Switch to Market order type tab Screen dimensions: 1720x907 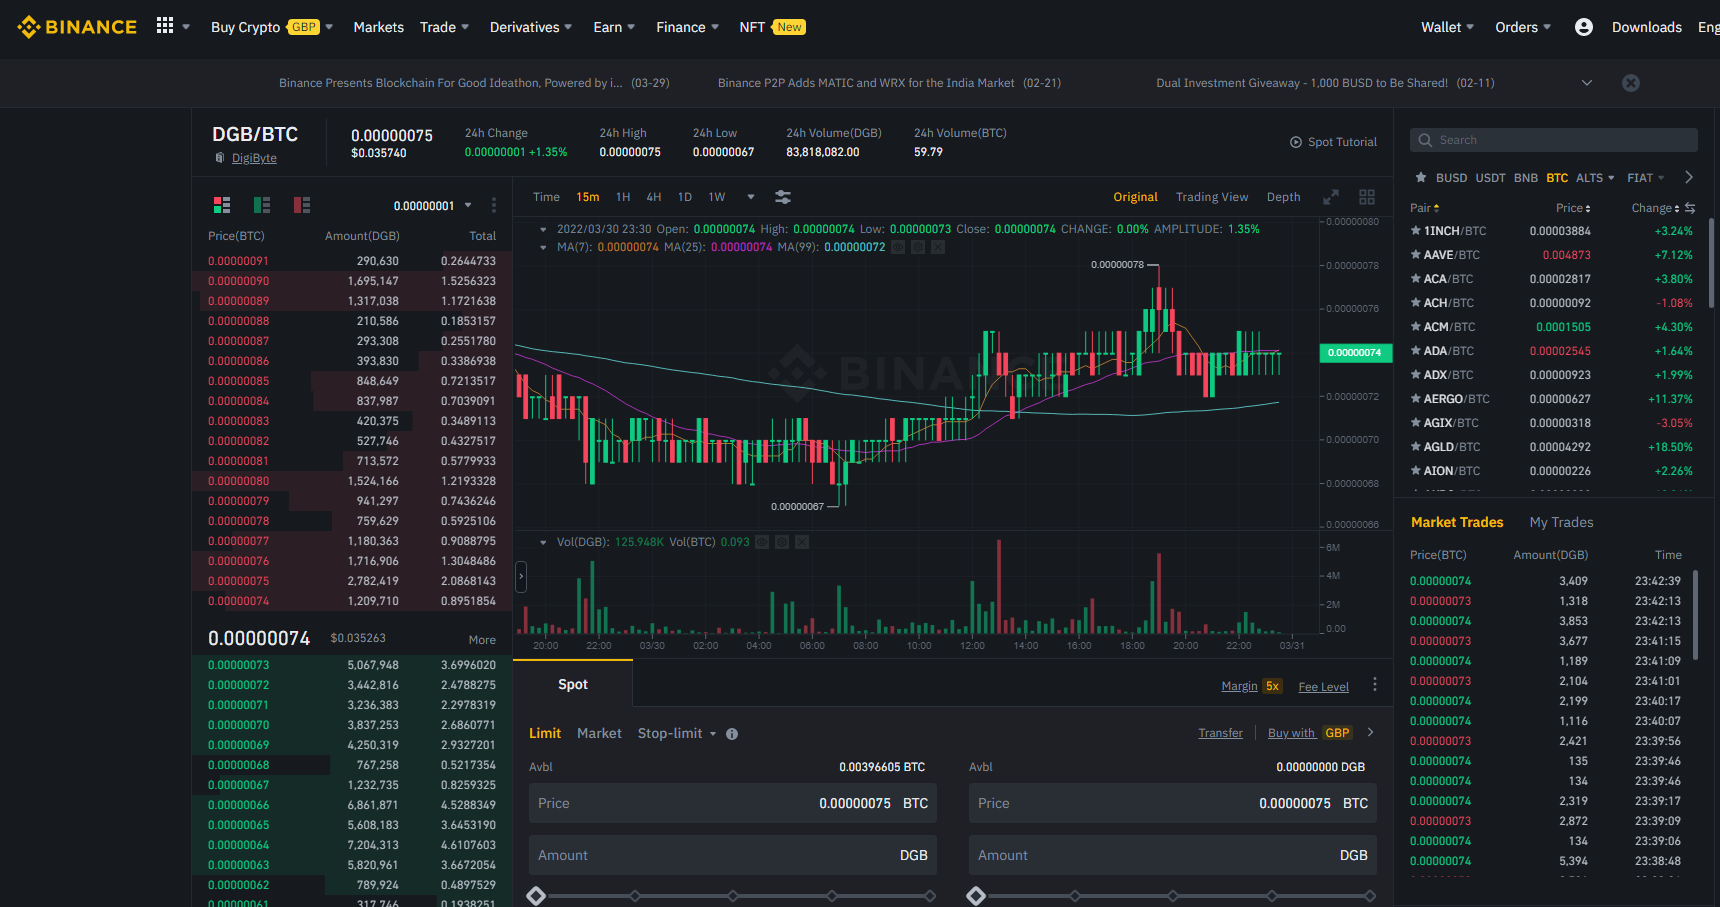coord(599,733)
